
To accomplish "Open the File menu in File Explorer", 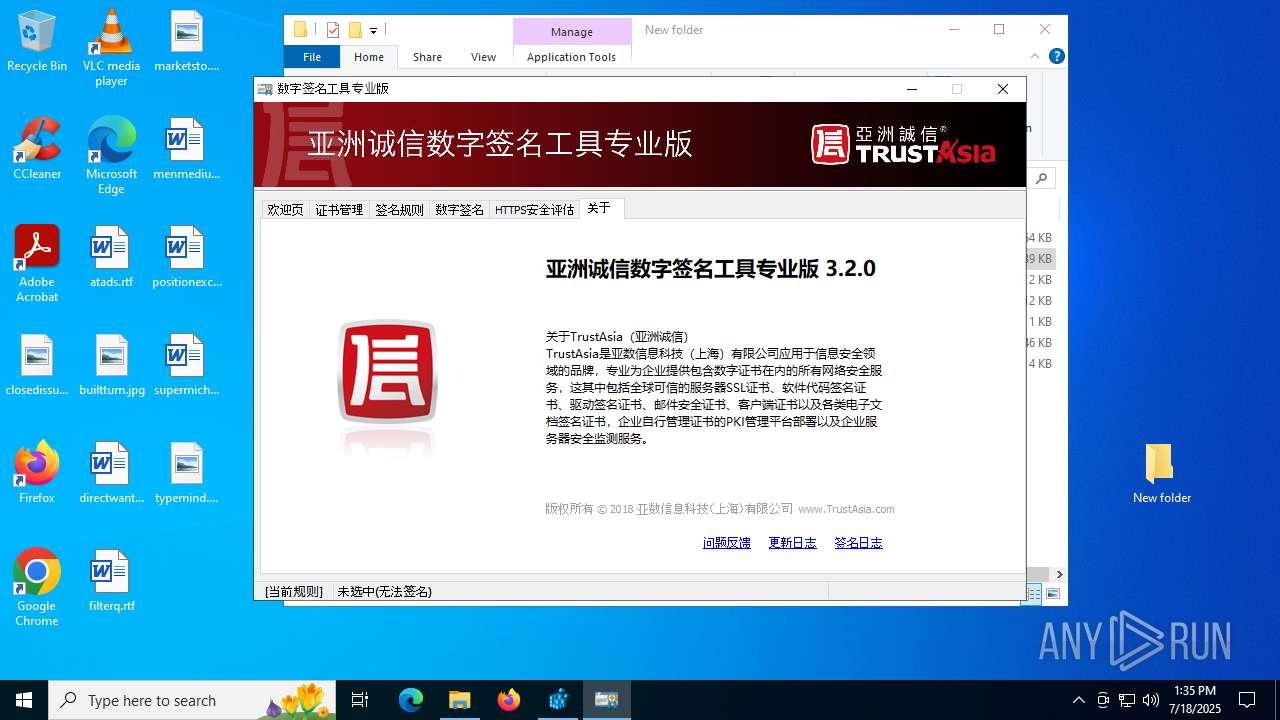I will (x=312, y=57).
